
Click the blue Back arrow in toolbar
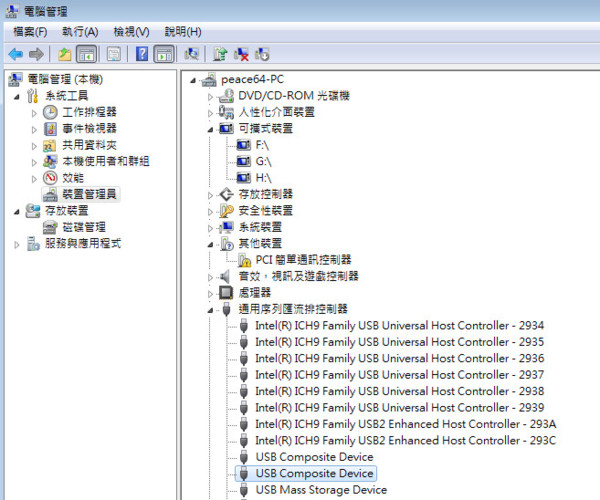click(x=15, y=54)
